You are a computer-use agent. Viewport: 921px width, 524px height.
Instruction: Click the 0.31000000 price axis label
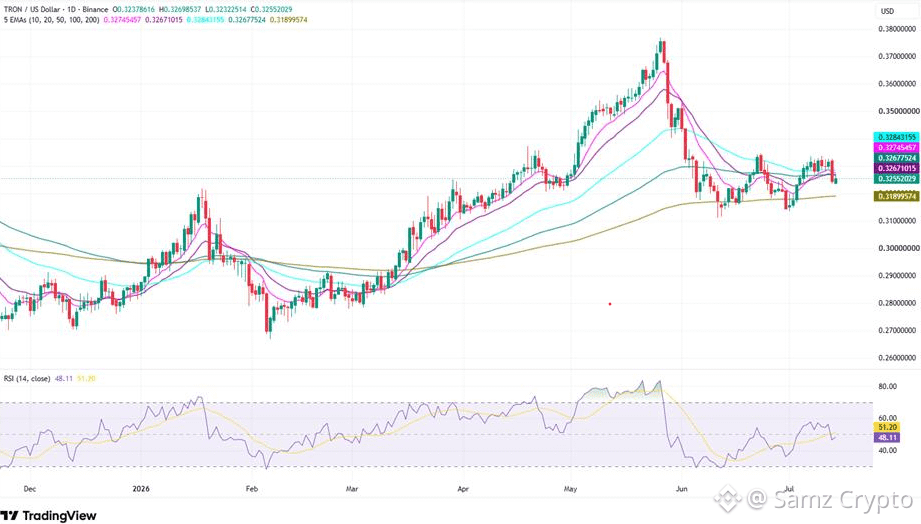click(897, 220)
